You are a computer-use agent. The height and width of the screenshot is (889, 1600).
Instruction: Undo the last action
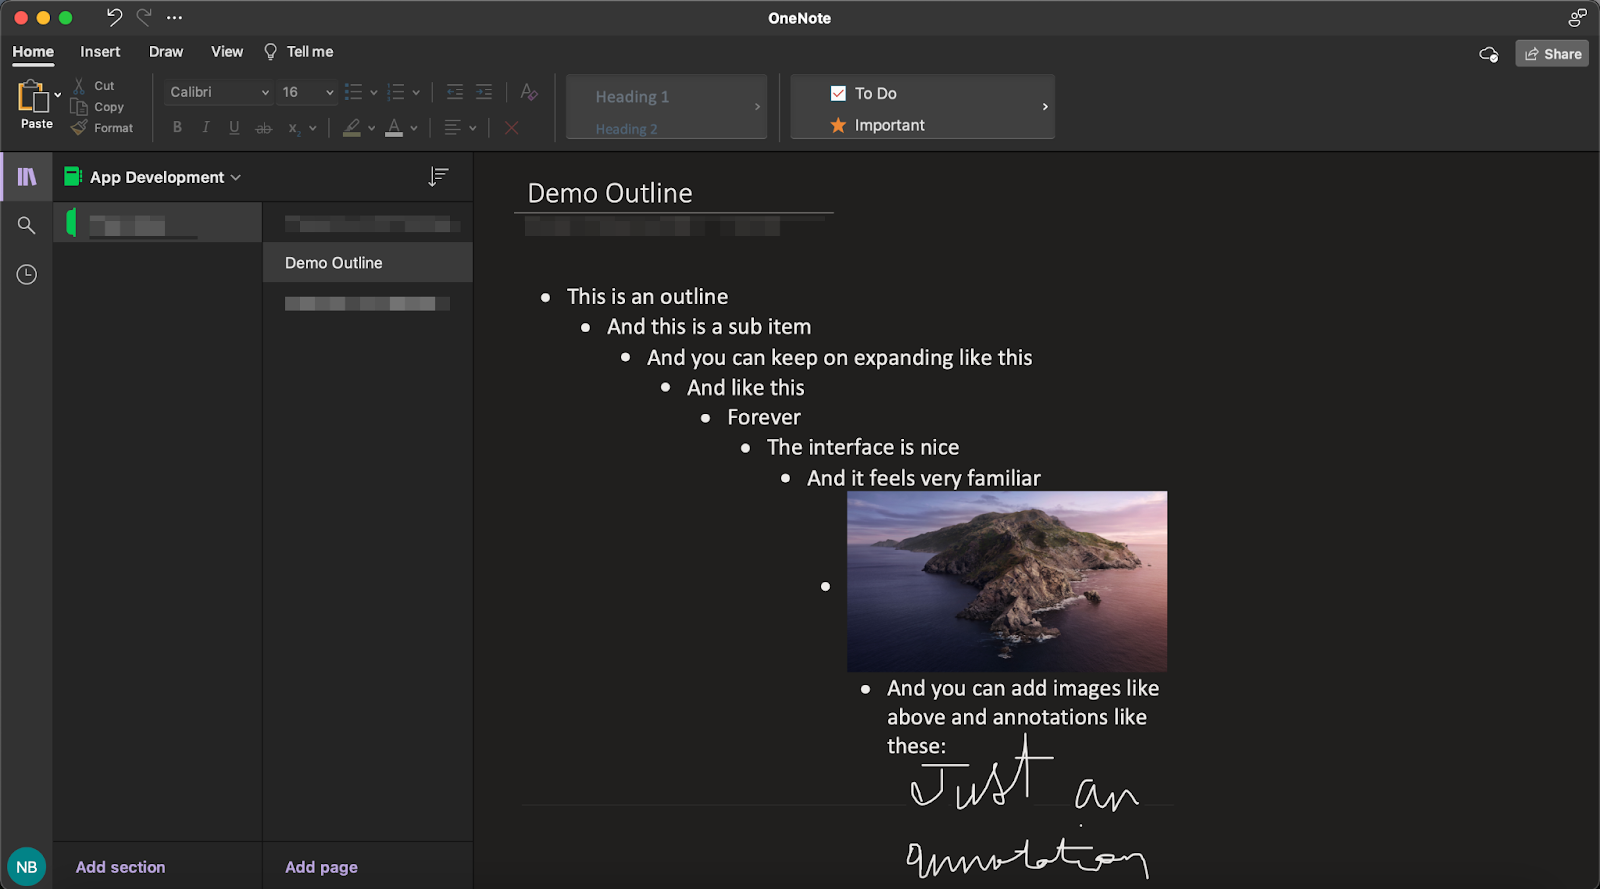[x=114, y=17]
